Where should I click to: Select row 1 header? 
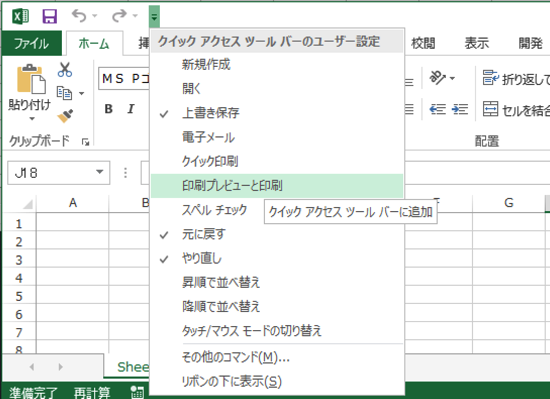19,223
